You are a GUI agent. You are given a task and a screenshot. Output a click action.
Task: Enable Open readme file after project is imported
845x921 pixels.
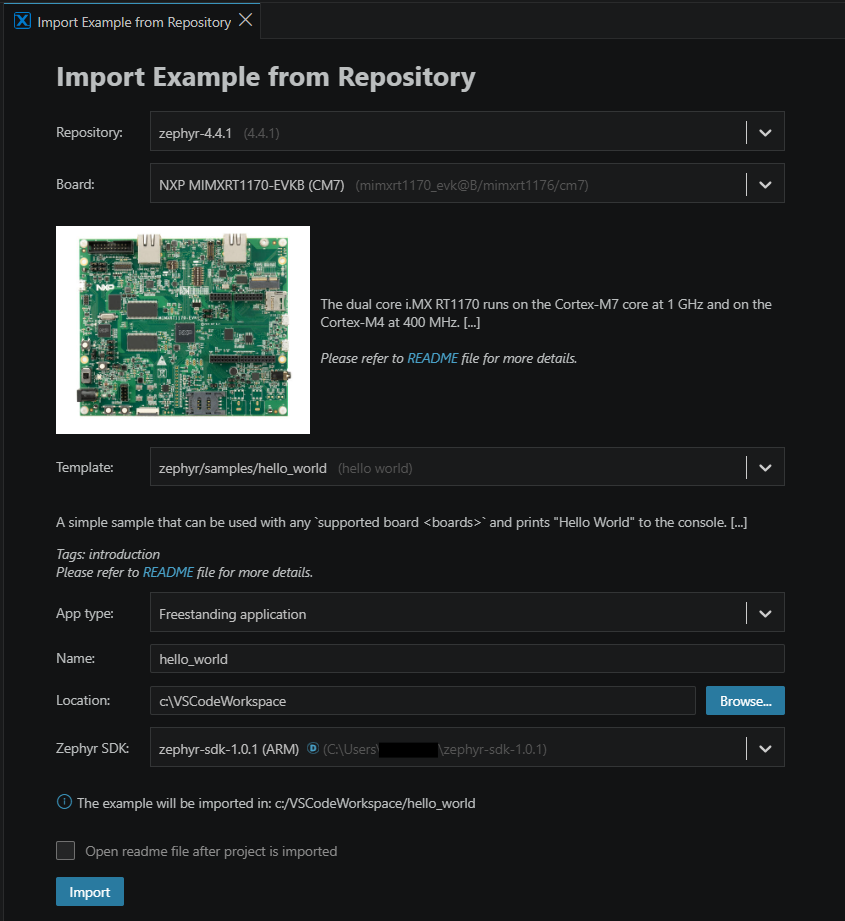click(x=65, y=851)
